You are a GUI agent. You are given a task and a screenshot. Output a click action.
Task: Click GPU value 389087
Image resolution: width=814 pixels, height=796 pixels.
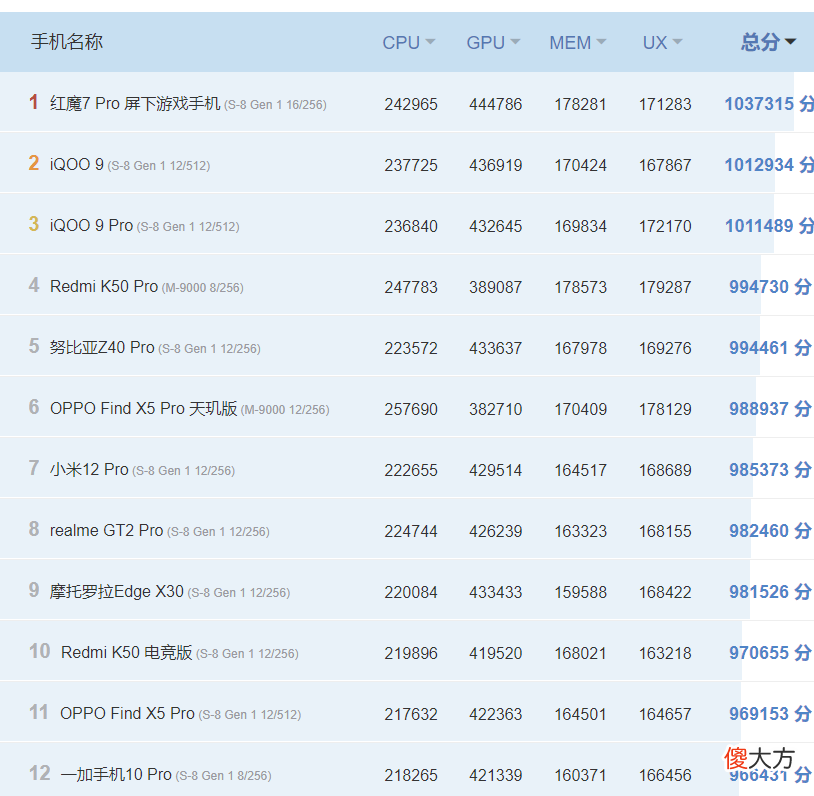click(495, 288)
